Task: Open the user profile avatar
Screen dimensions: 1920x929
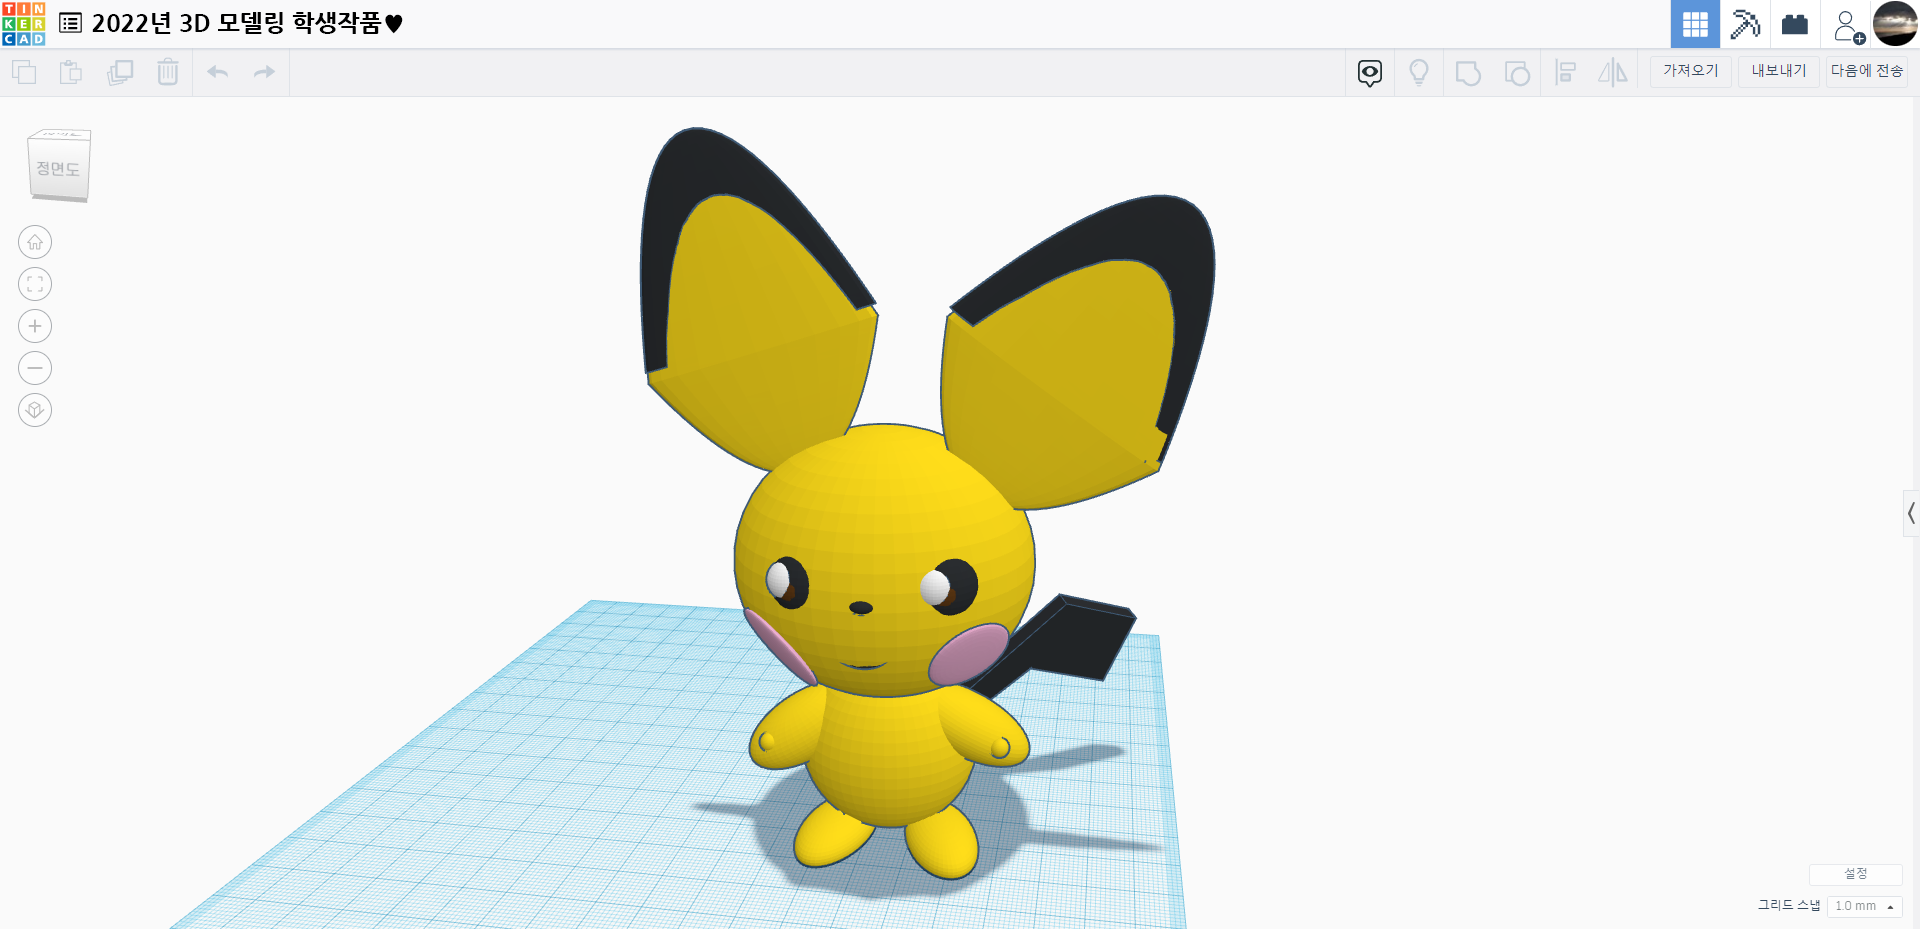Action: pos(1895,24)
